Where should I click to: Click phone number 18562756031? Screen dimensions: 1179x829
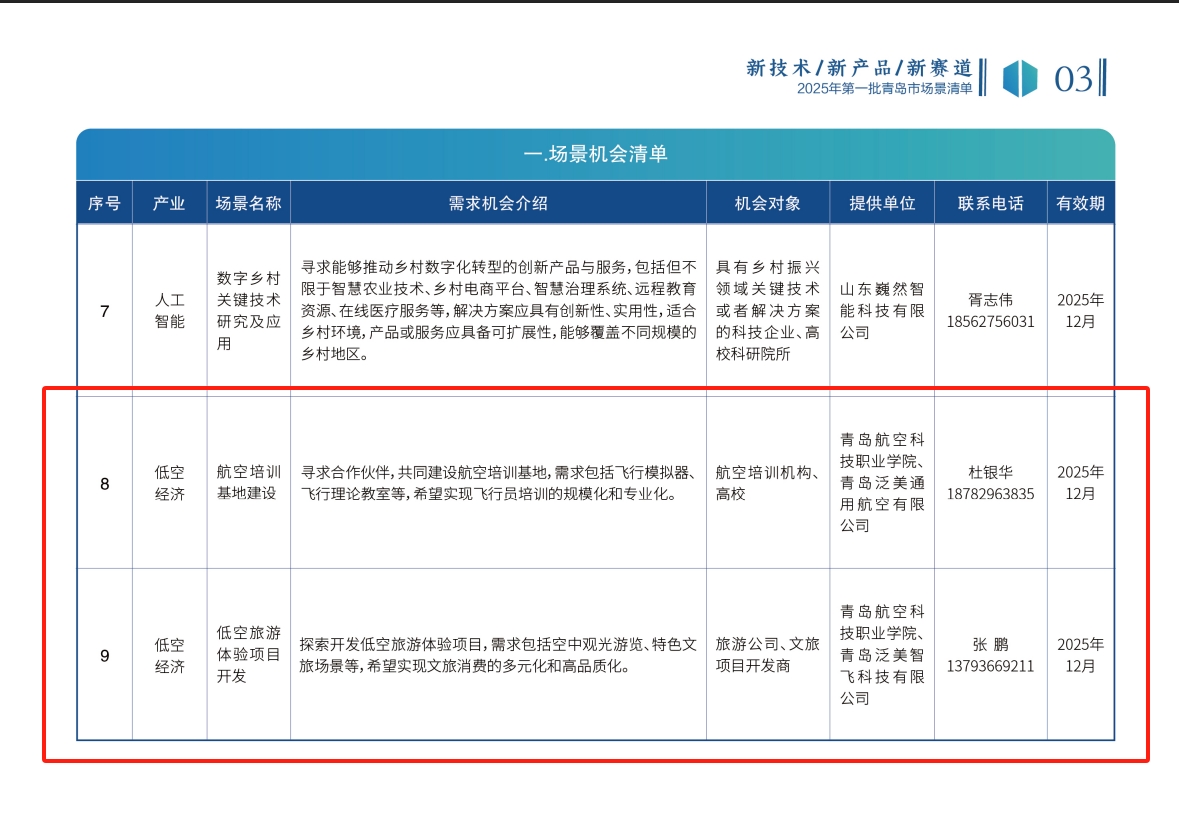point(990,322)
